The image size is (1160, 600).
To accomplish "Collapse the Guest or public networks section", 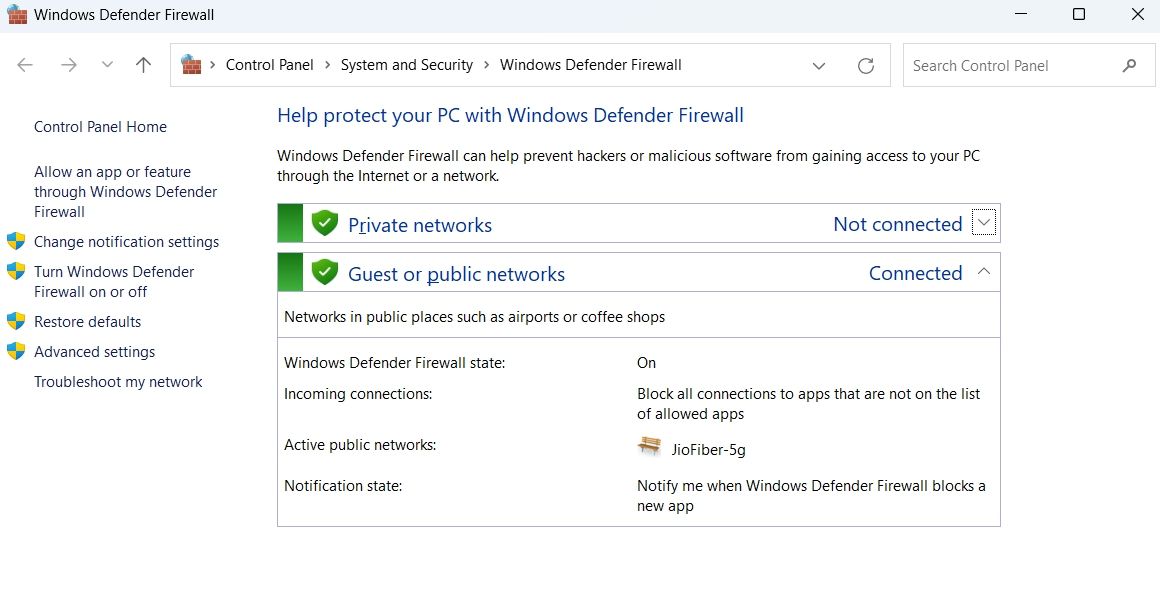I will coord(984,272).
